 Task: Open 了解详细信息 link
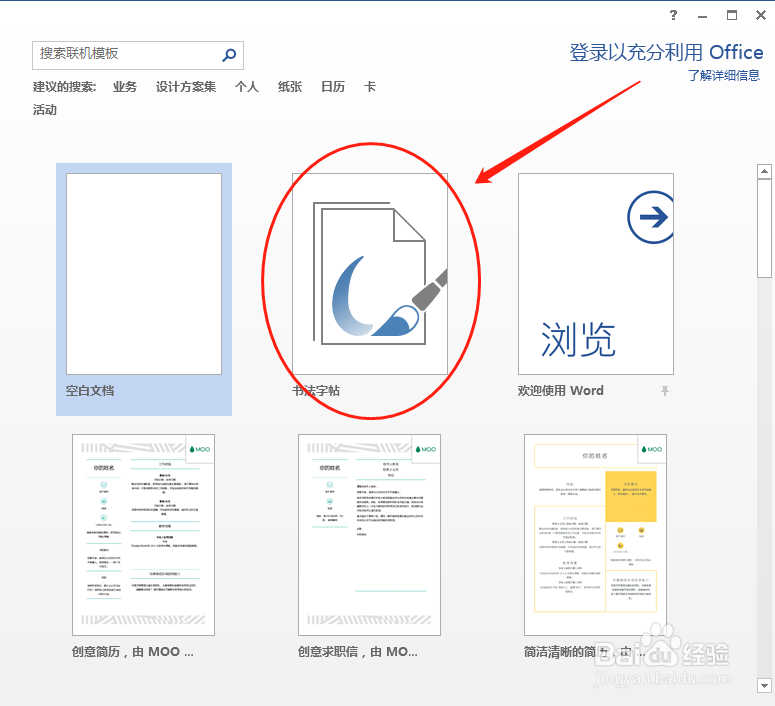[724, 76]
